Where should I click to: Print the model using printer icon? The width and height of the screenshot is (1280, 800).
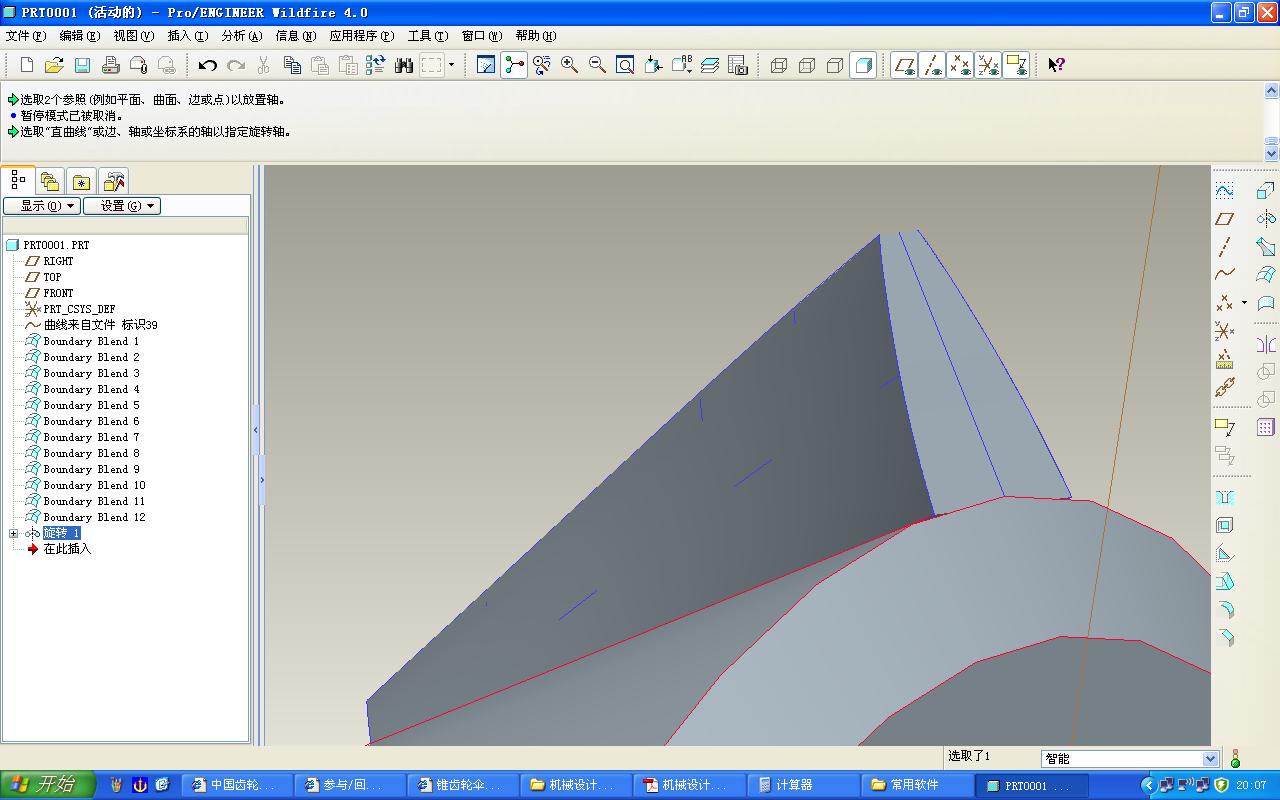(x=111, y=65)
